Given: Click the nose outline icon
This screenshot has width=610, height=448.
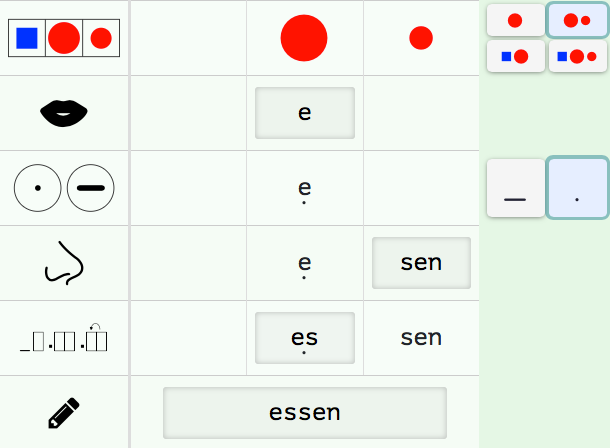Looking at the screenshot, I should [64, 263].
